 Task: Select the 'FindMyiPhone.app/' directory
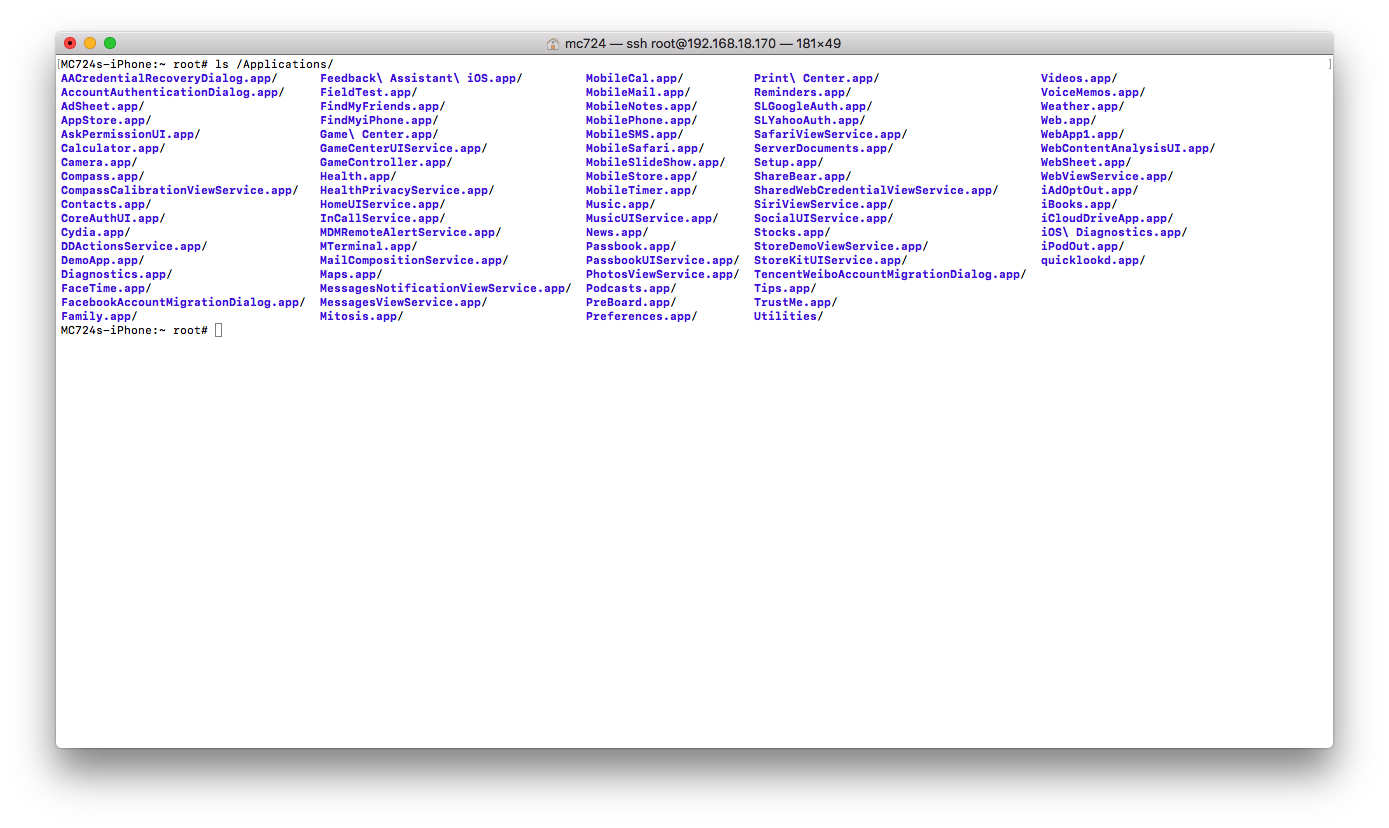[x=379, y=120]
